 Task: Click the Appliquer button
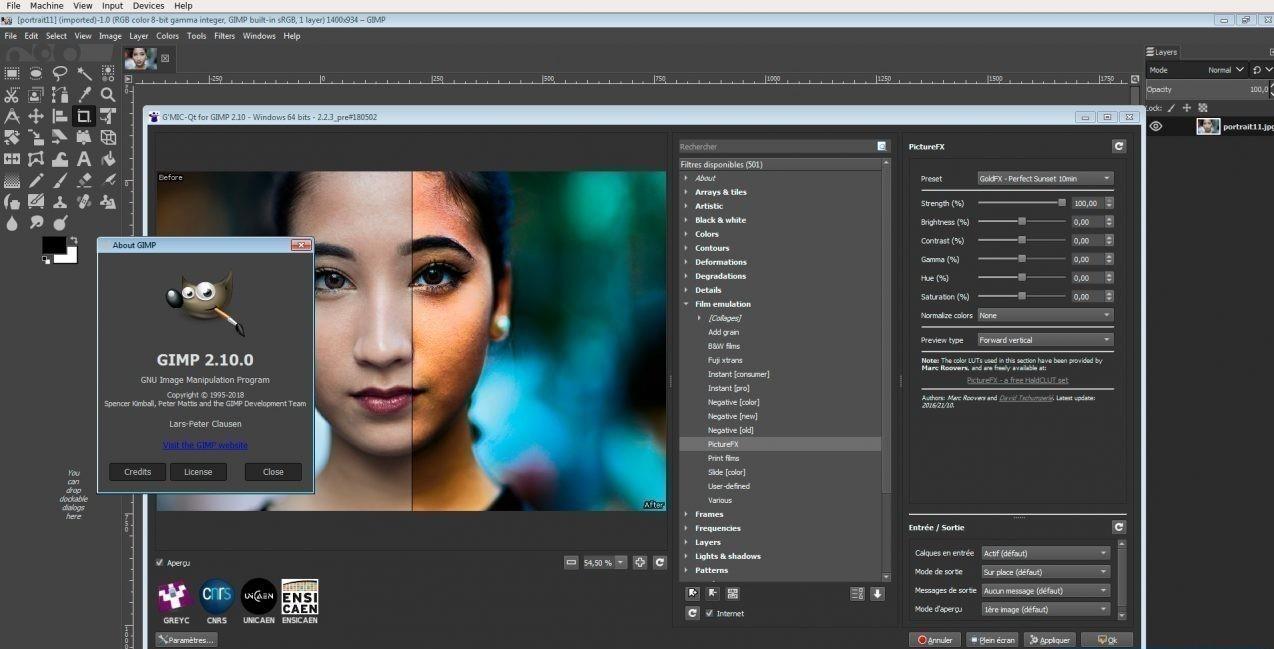[x=1048, y=640]
